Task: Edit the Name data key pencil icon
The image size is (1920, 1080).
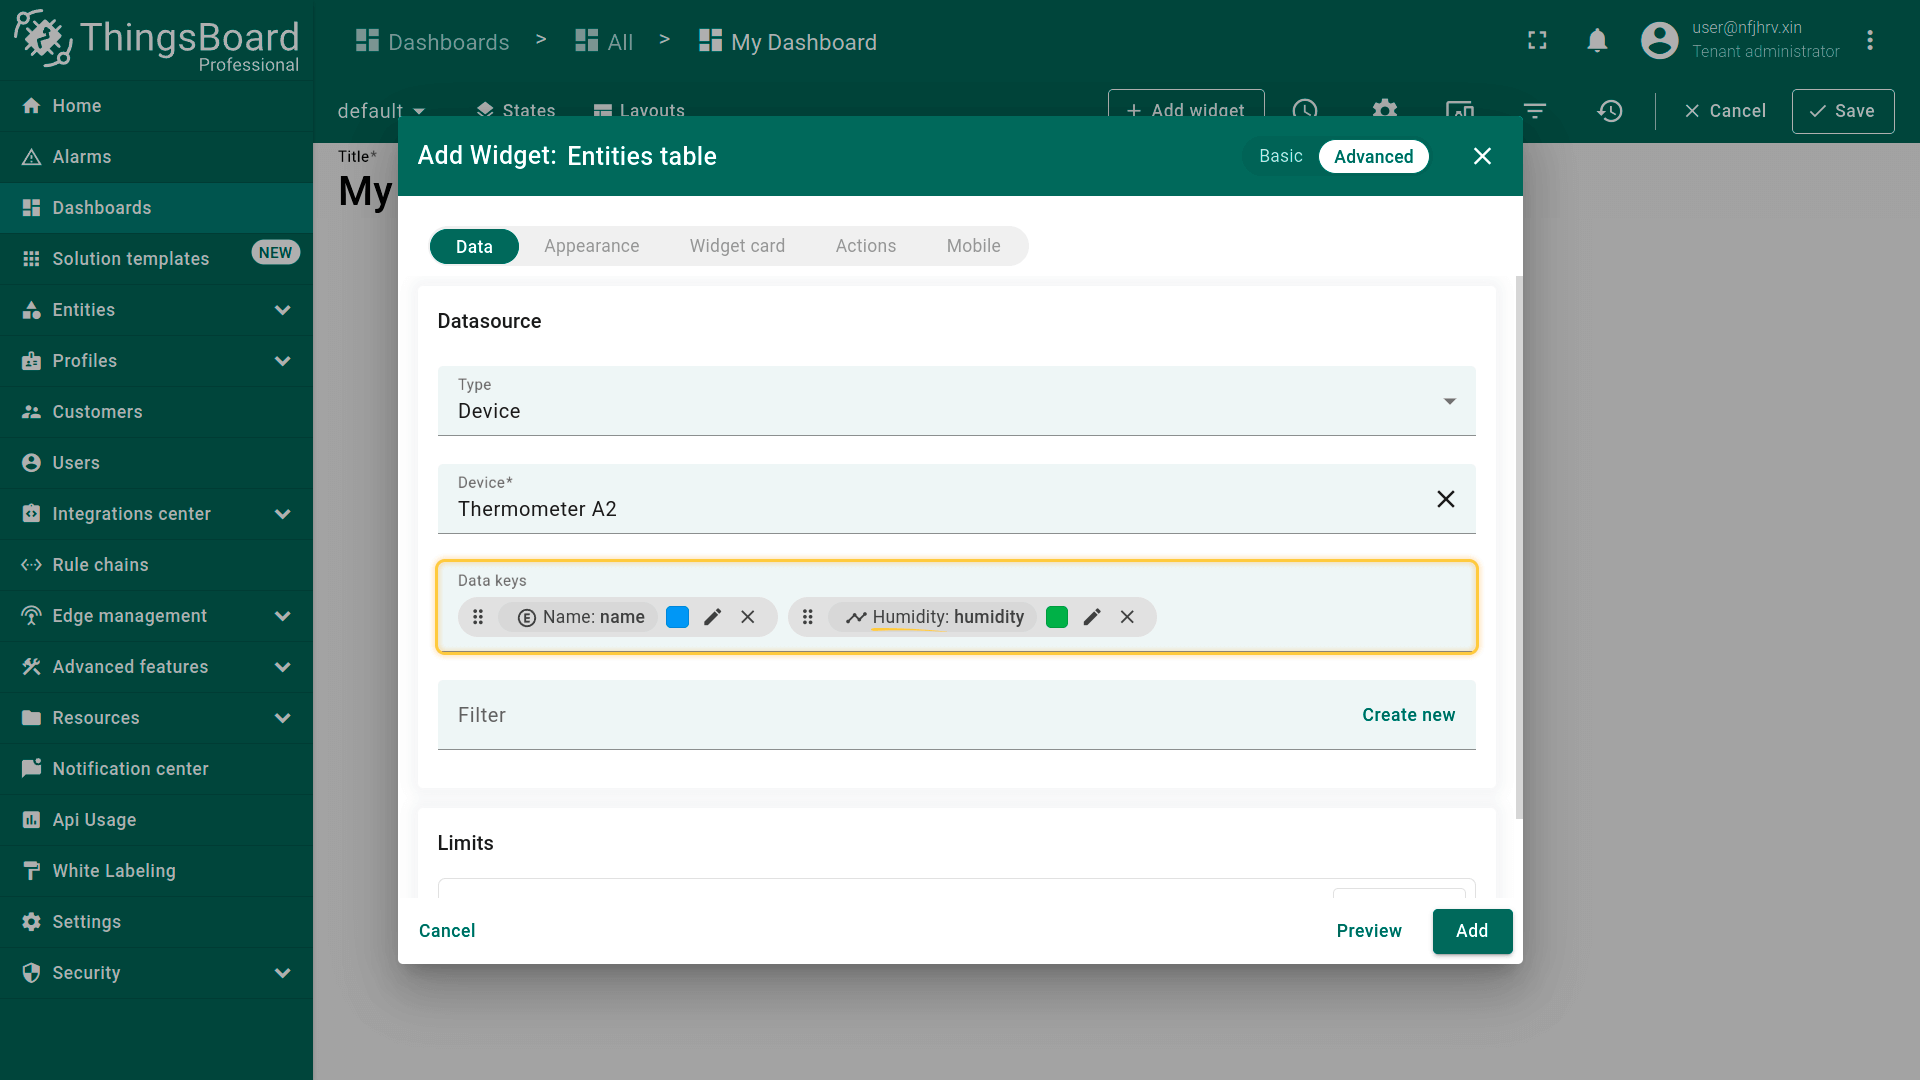Action: coord(712,617)
